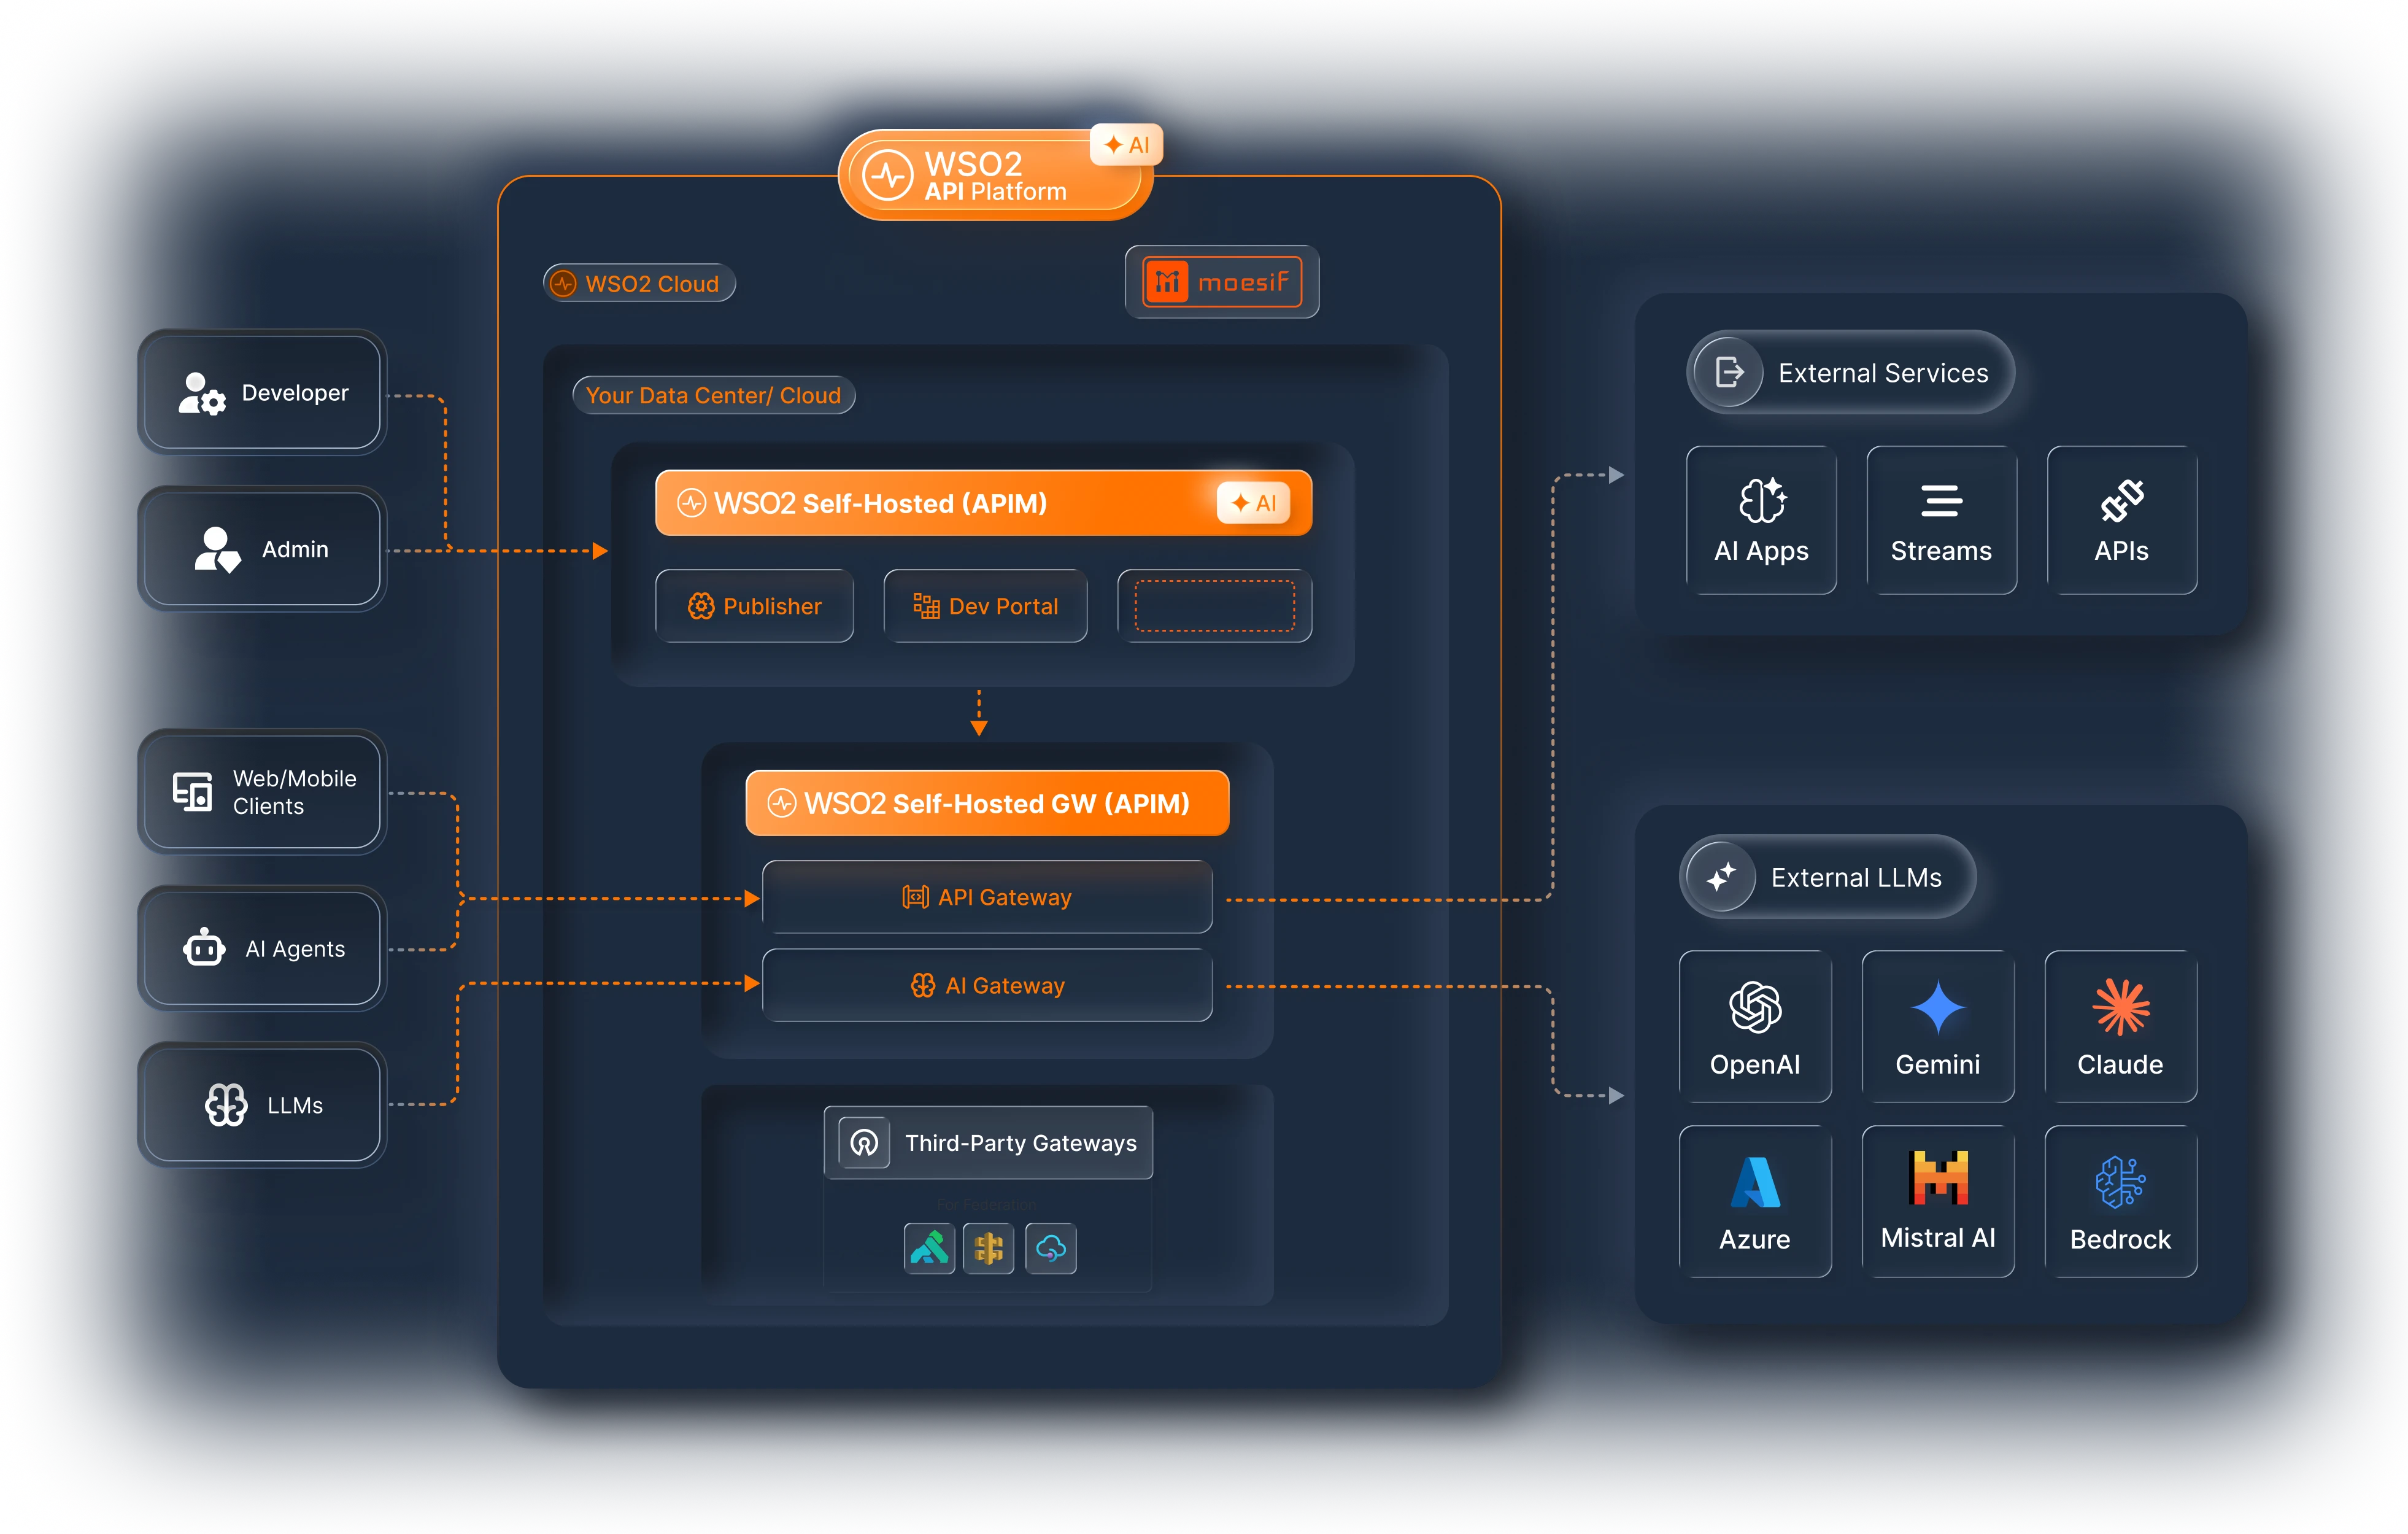Click the WSO2 Cloud pill label
This screenshot has height=1534, width=2408.
pos(640,283)
